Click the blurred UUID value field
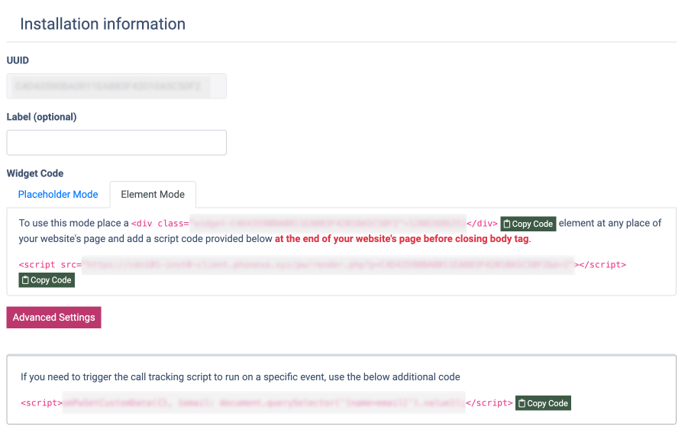 117,87
